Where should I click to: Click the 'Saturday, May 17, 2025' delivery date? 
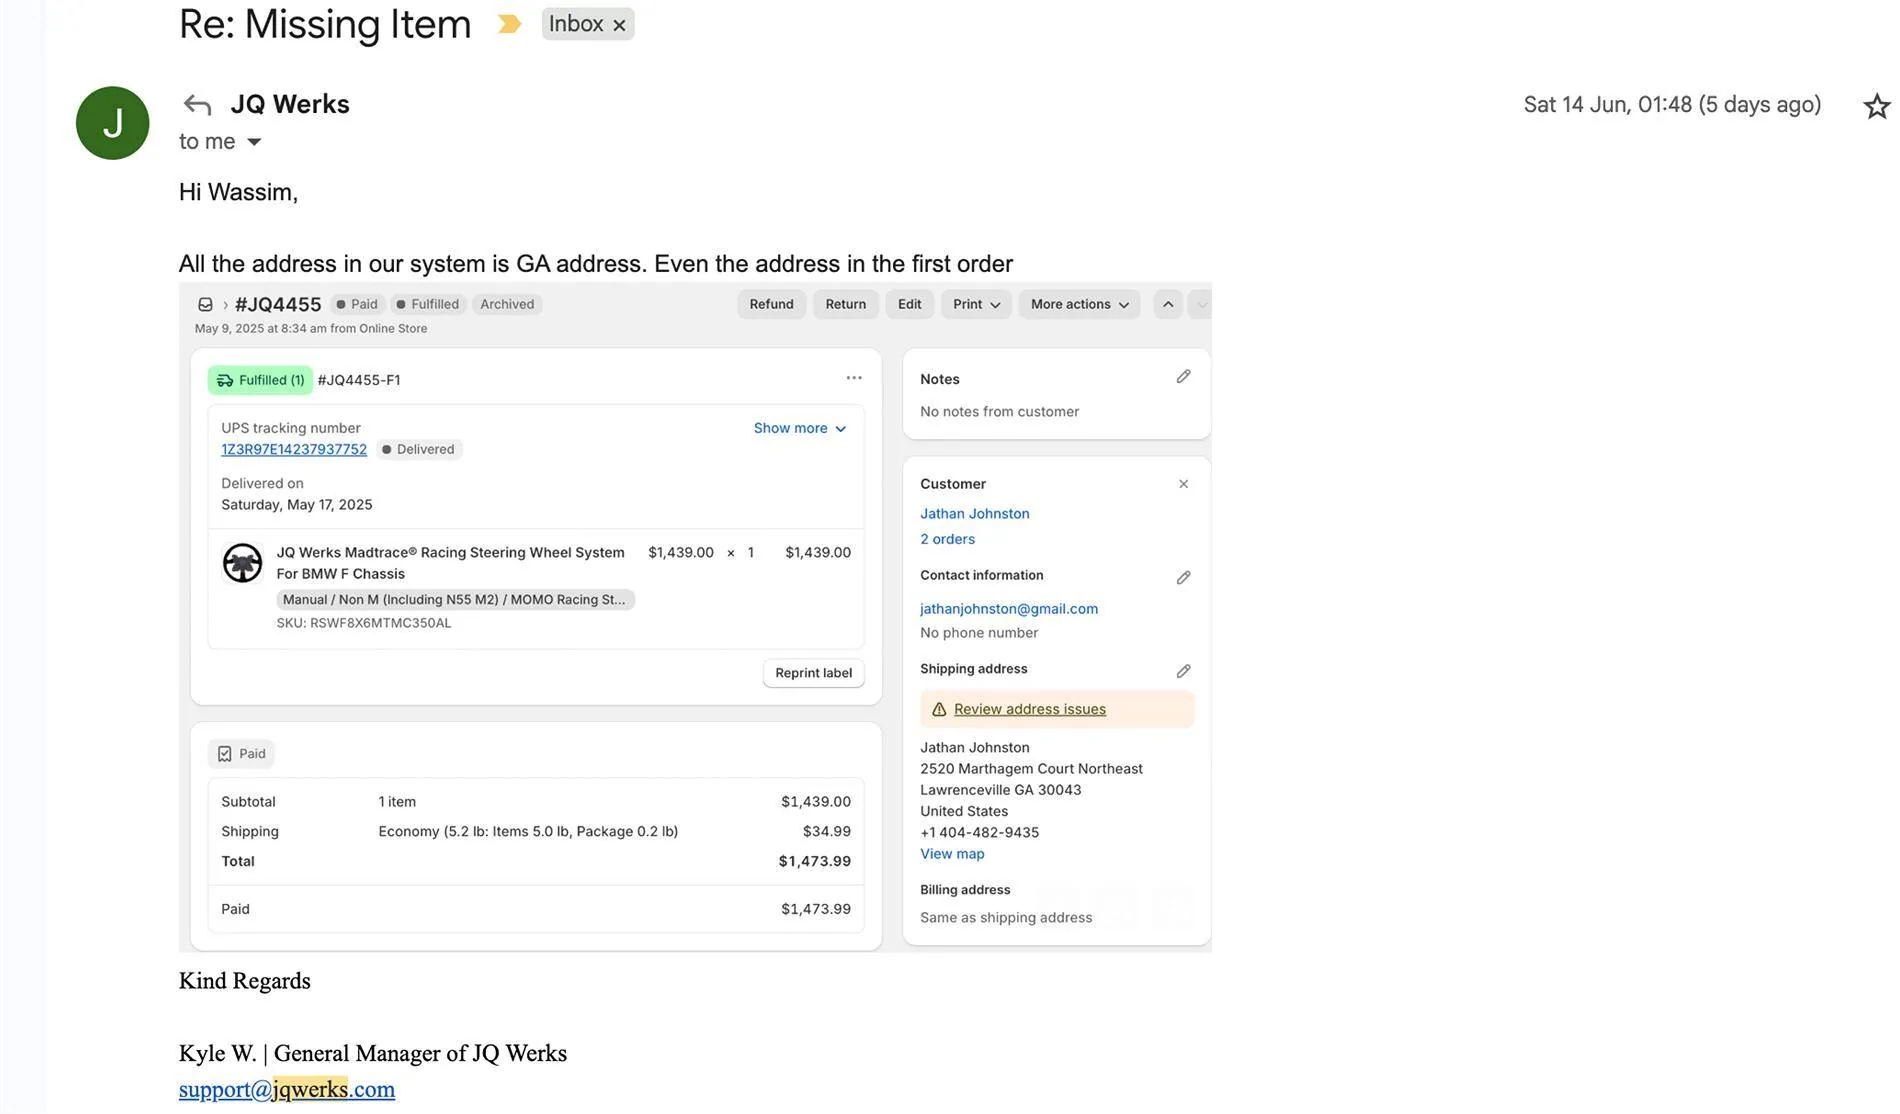tap(297, 505)
